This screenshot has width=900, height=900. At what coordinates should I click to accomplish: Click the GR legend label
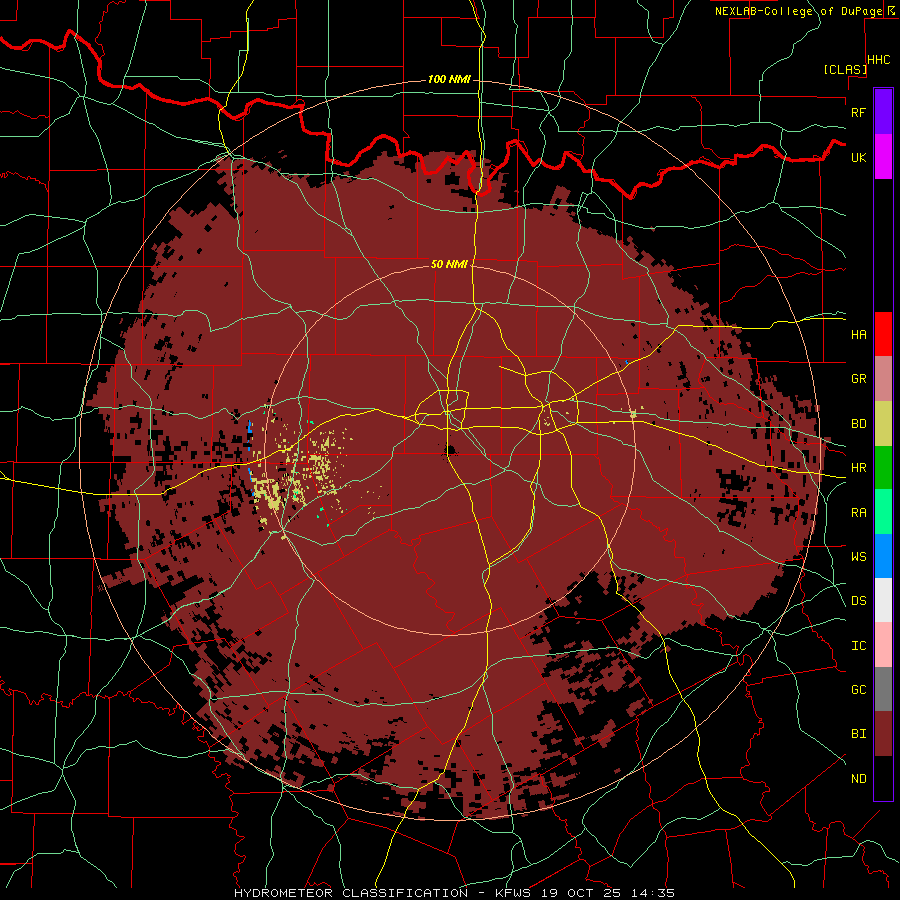point(859,379)
